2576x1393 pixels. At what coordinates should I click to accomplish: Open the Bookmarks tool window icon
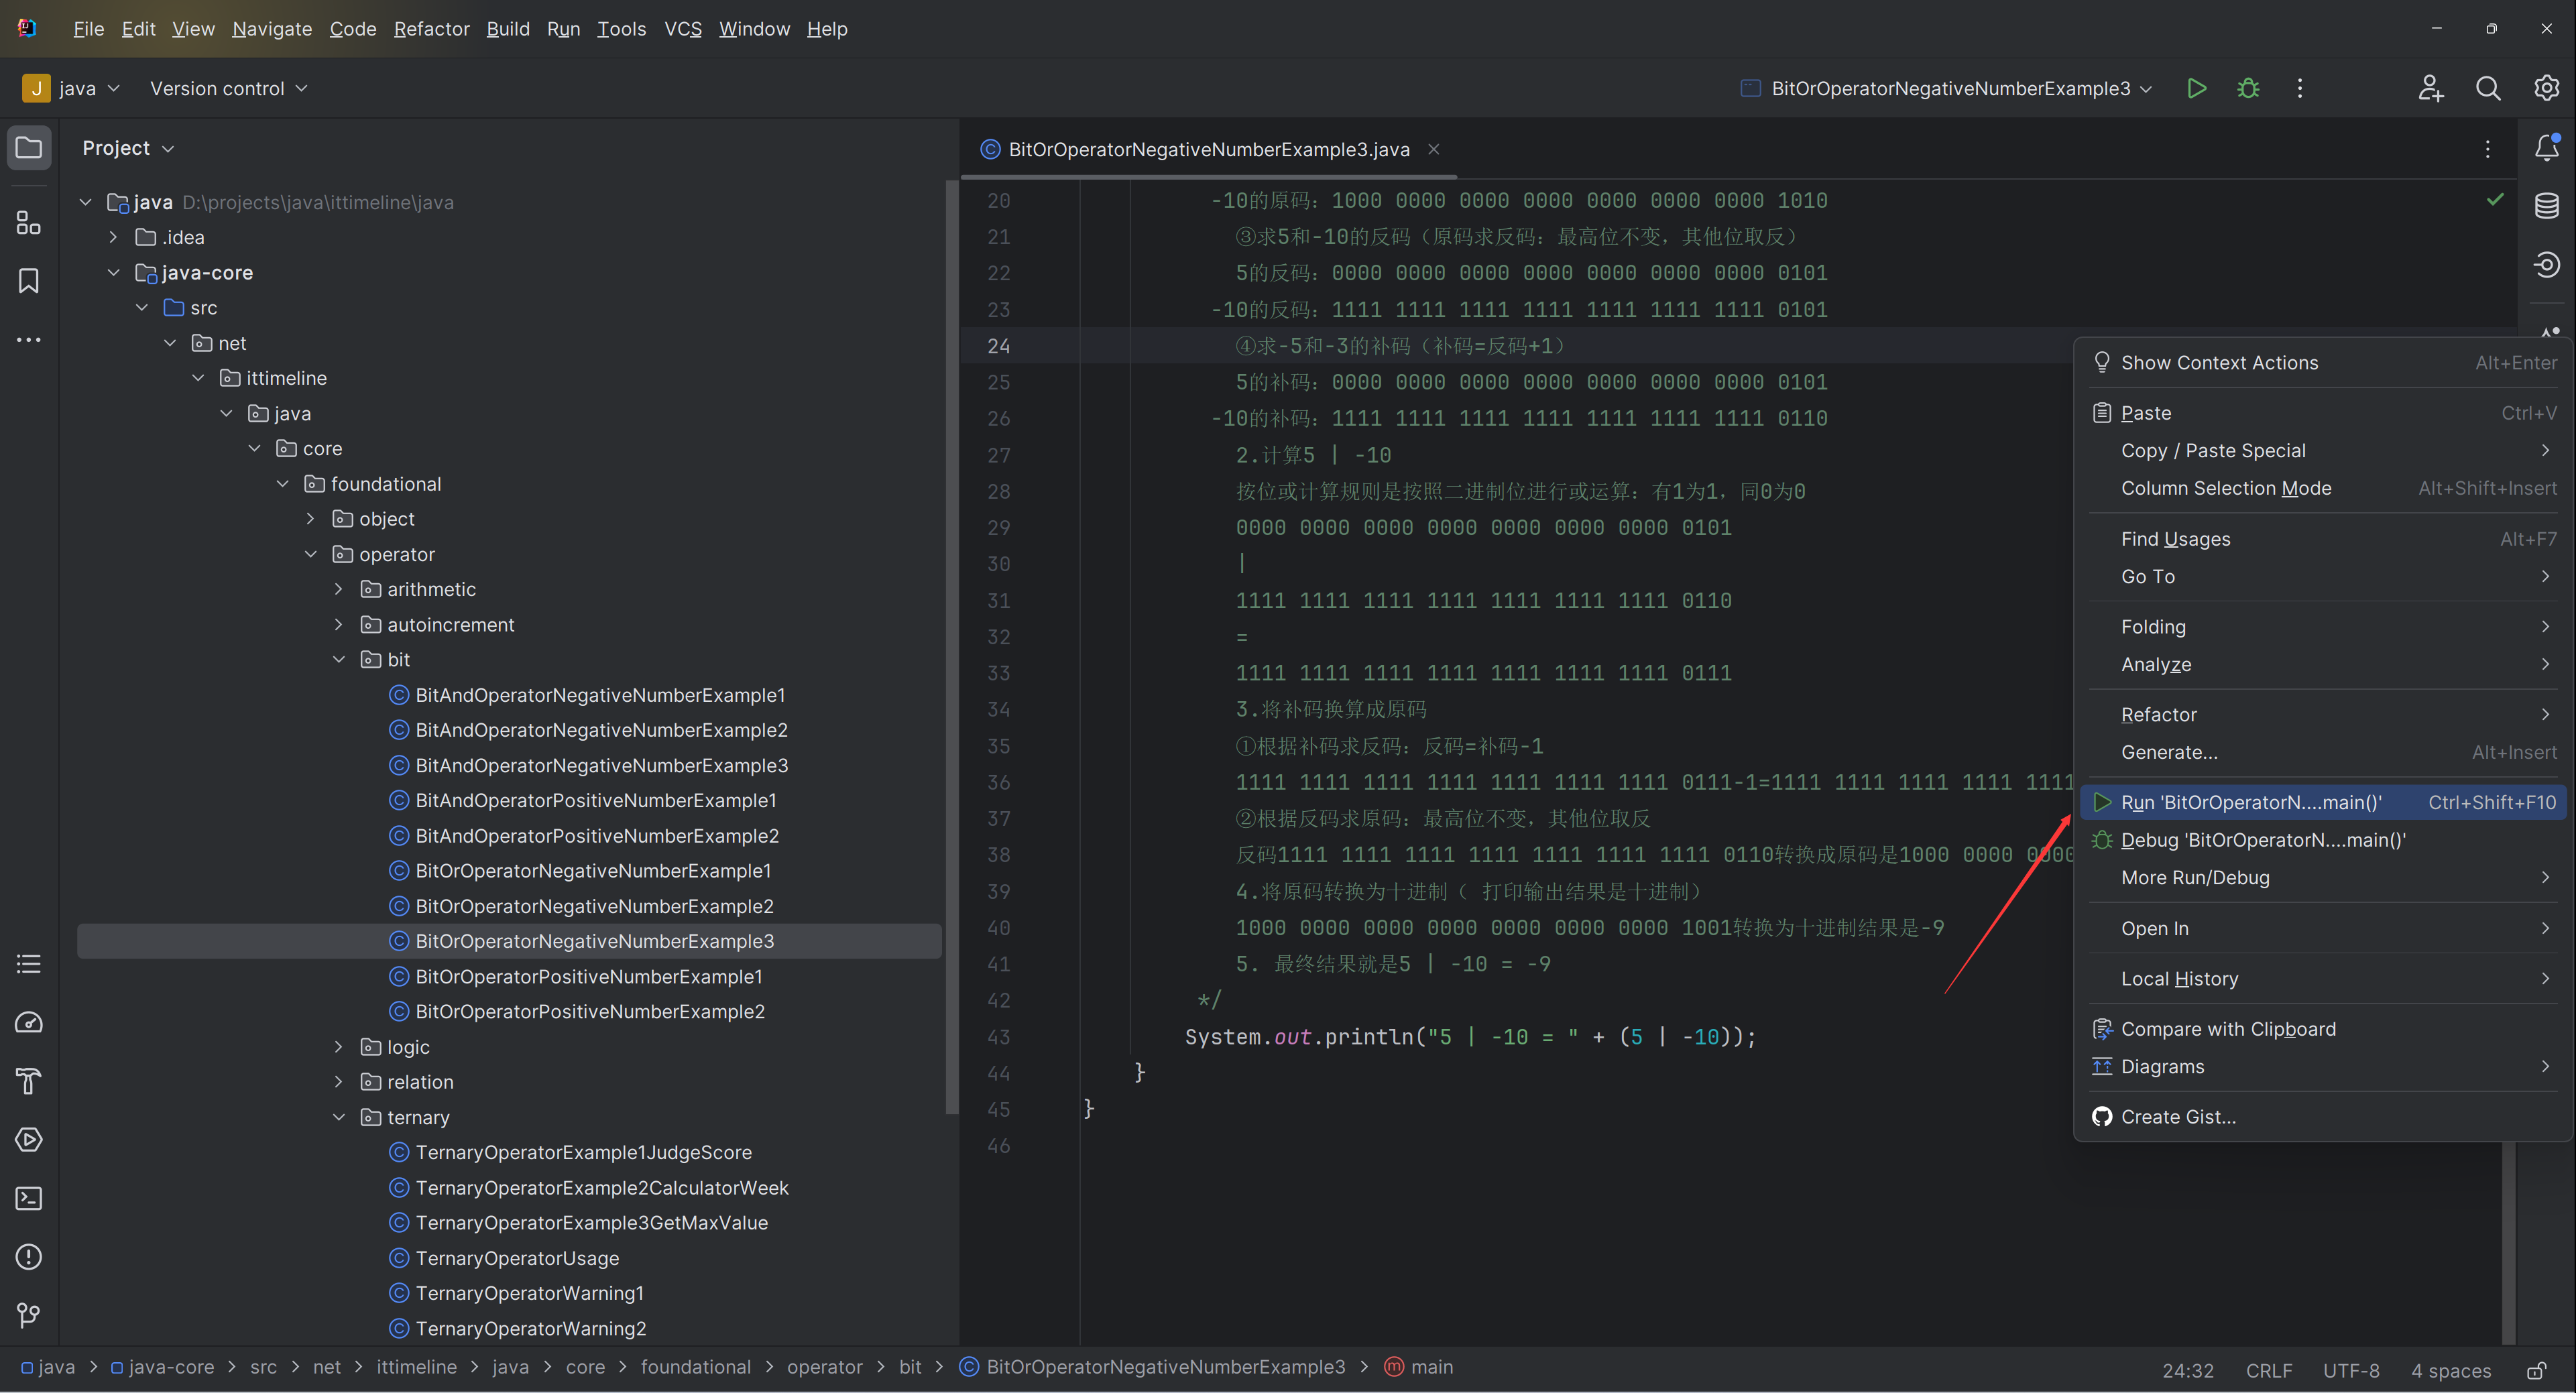coord(29,281)
